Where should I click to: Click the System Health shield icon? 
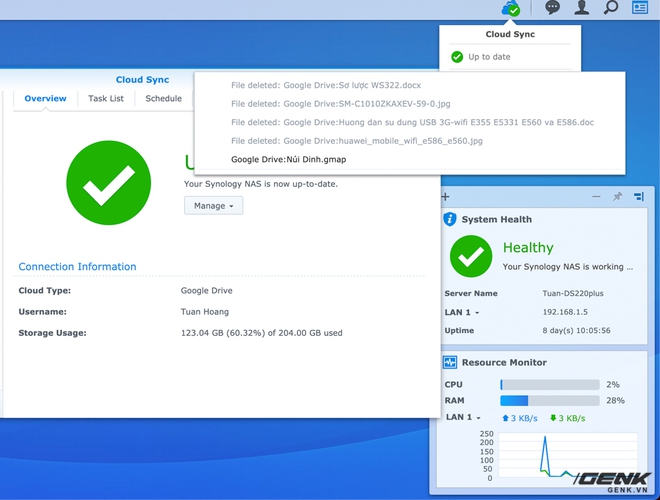click(450, 219)
